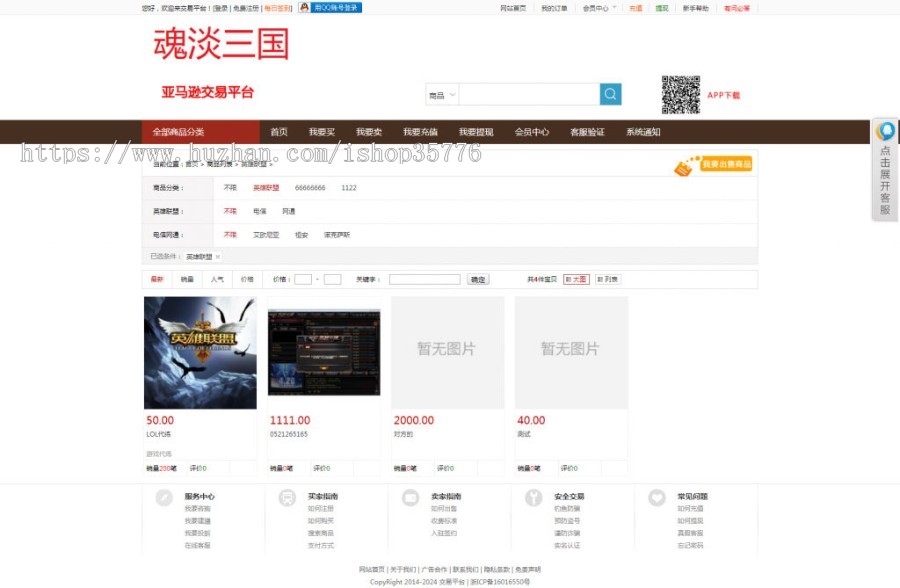Expand the 会员中心 dropdown in top bar
The width and height of the screenshot is (900, 588).
click(x=600, y=8)
